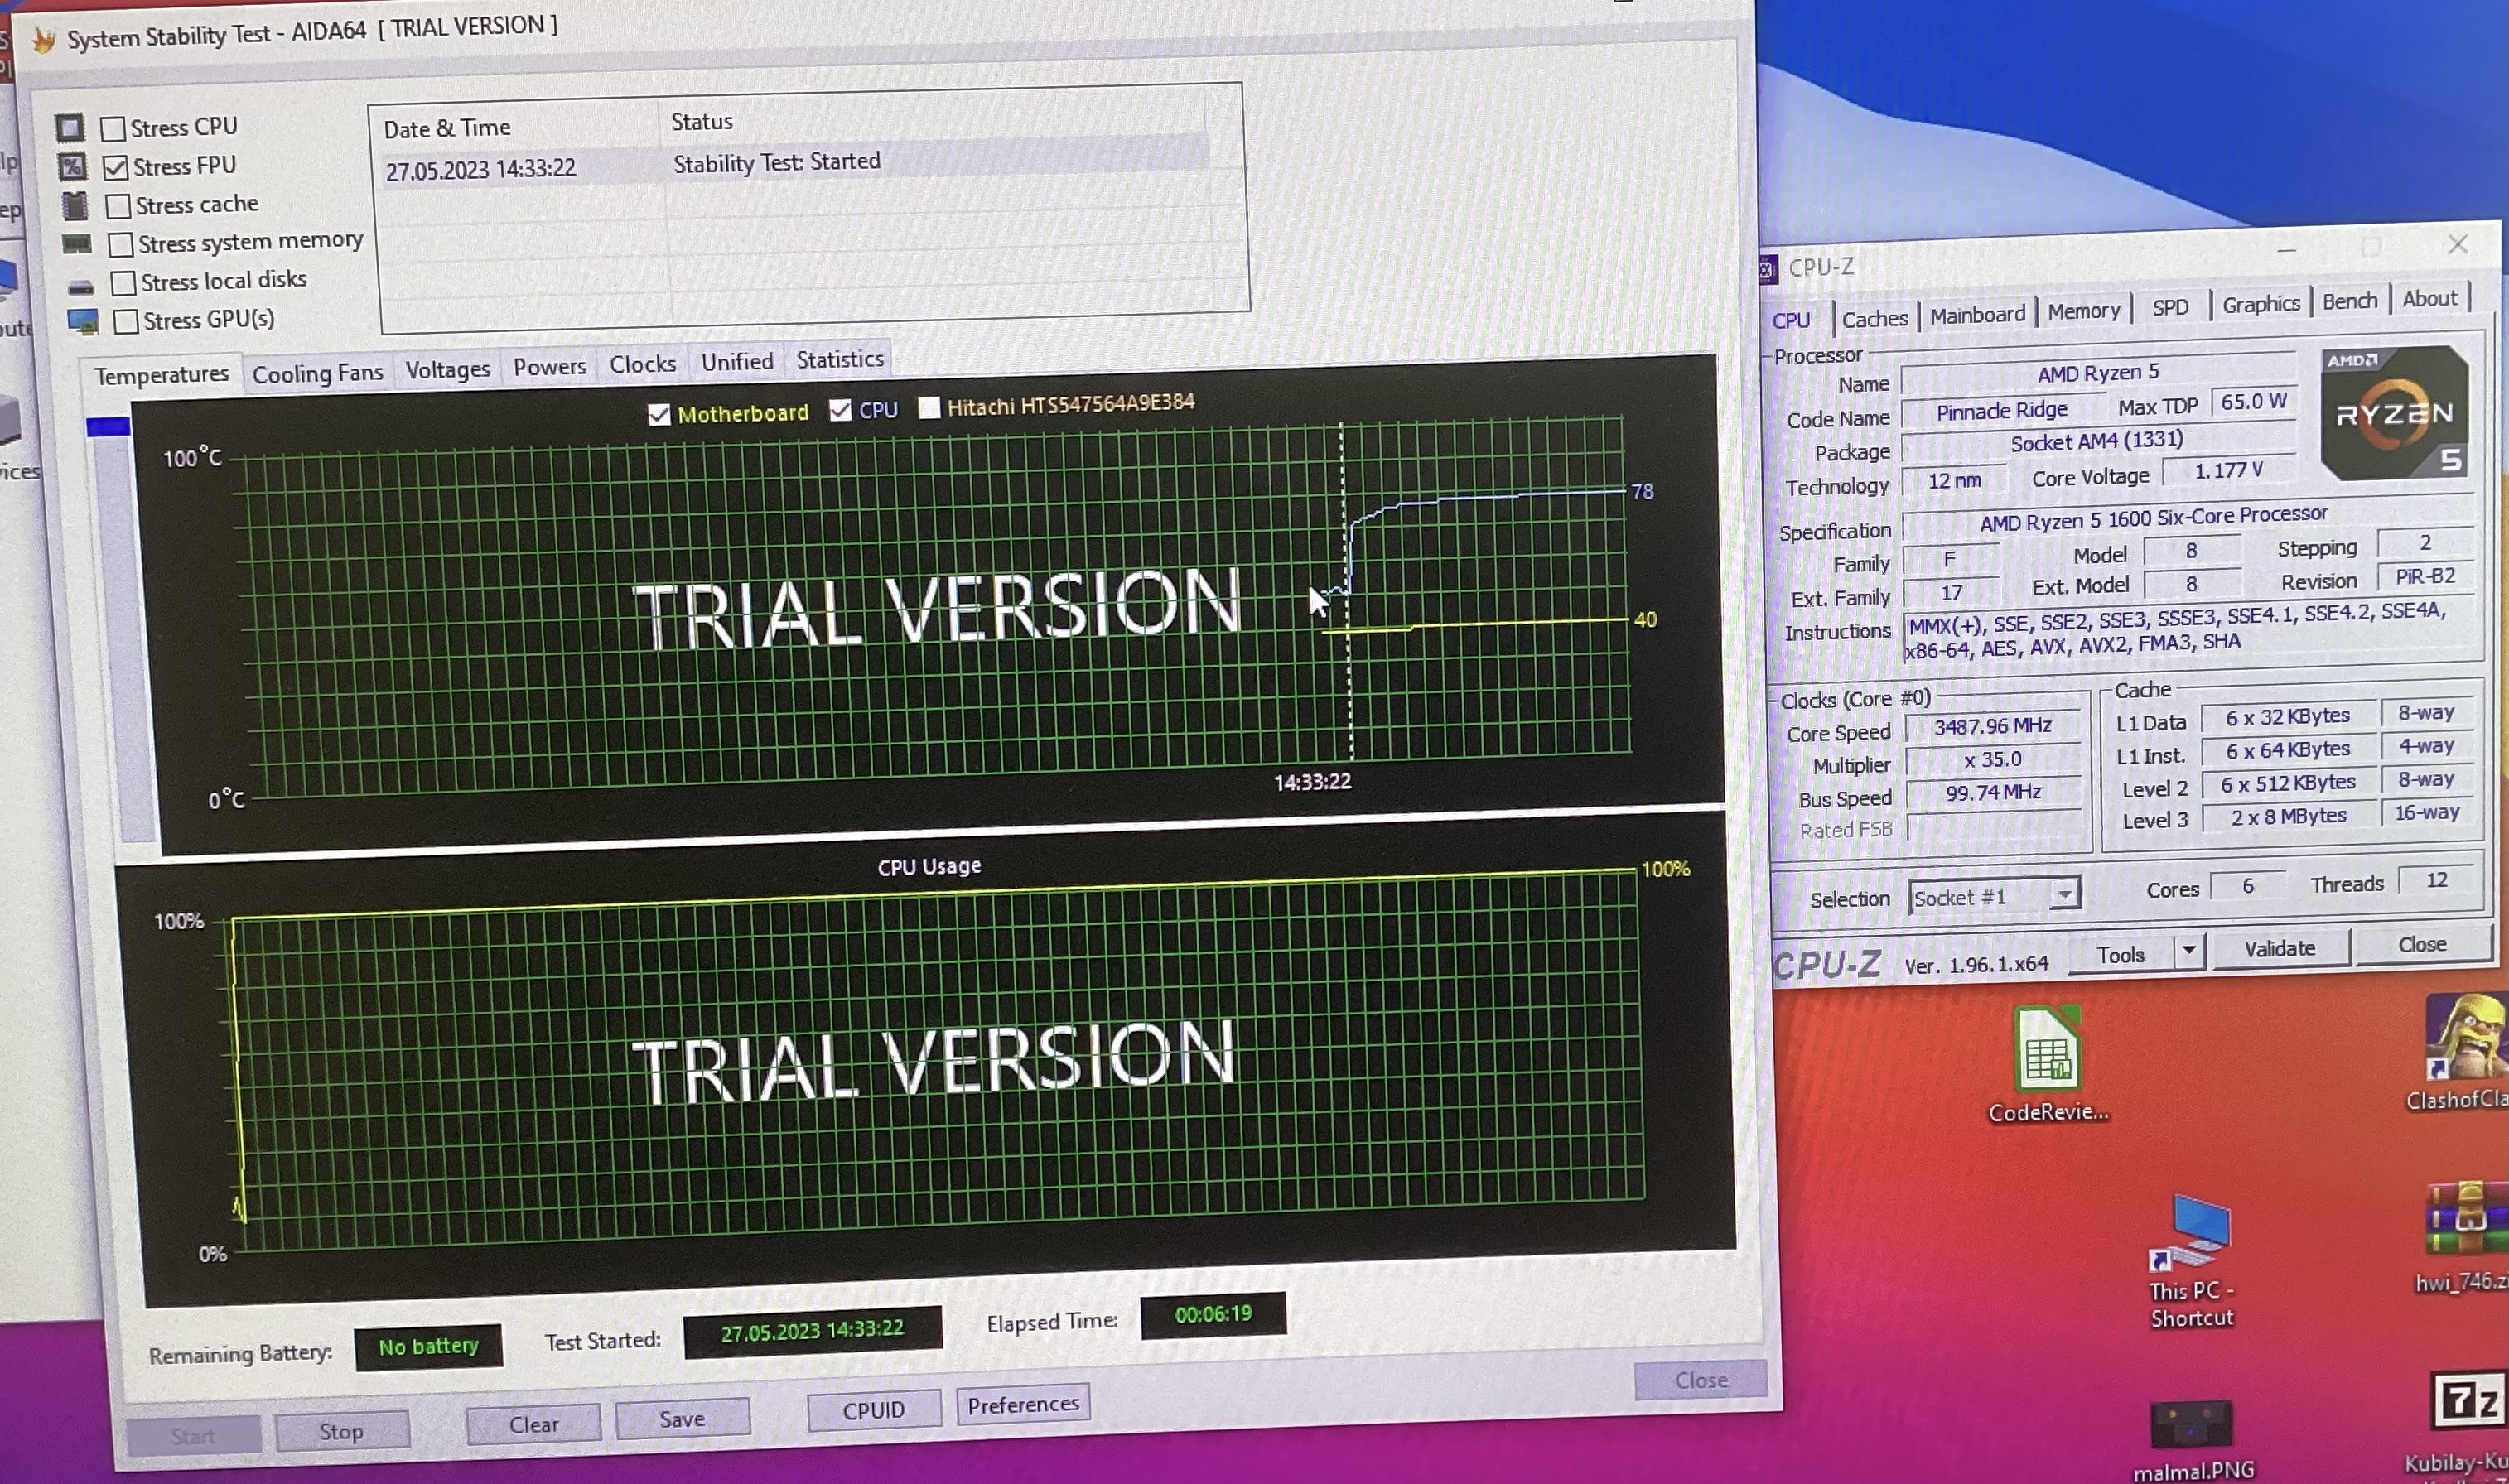Click the cache chip icon beside Stress cache
2509x1484 pixels.
[x=75, y=205]
